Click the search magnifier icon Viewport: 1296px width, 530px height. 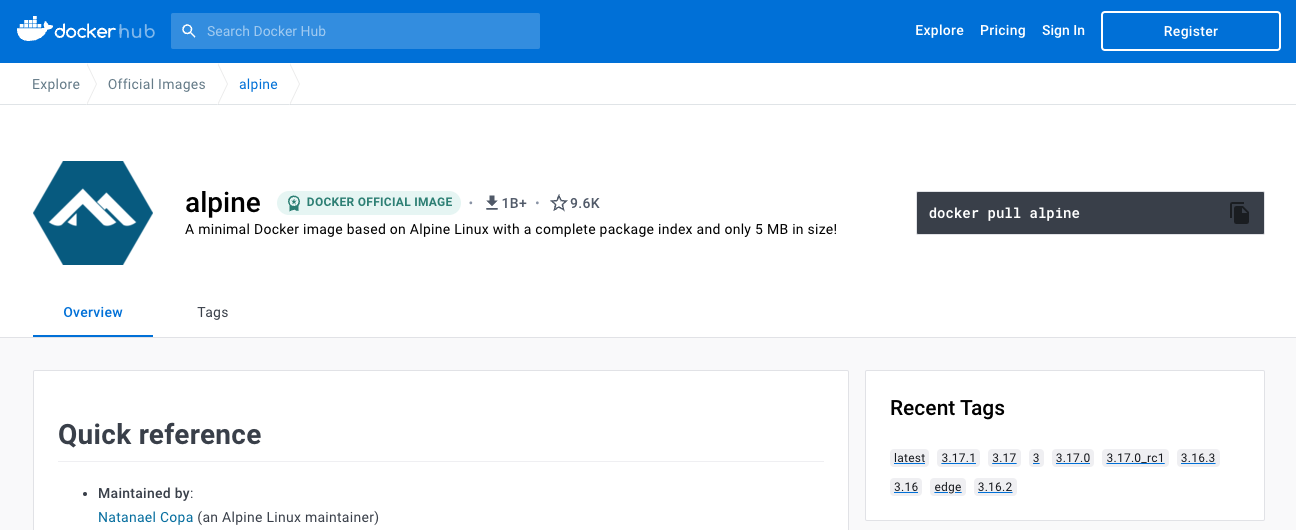click(x=188, y=31)
